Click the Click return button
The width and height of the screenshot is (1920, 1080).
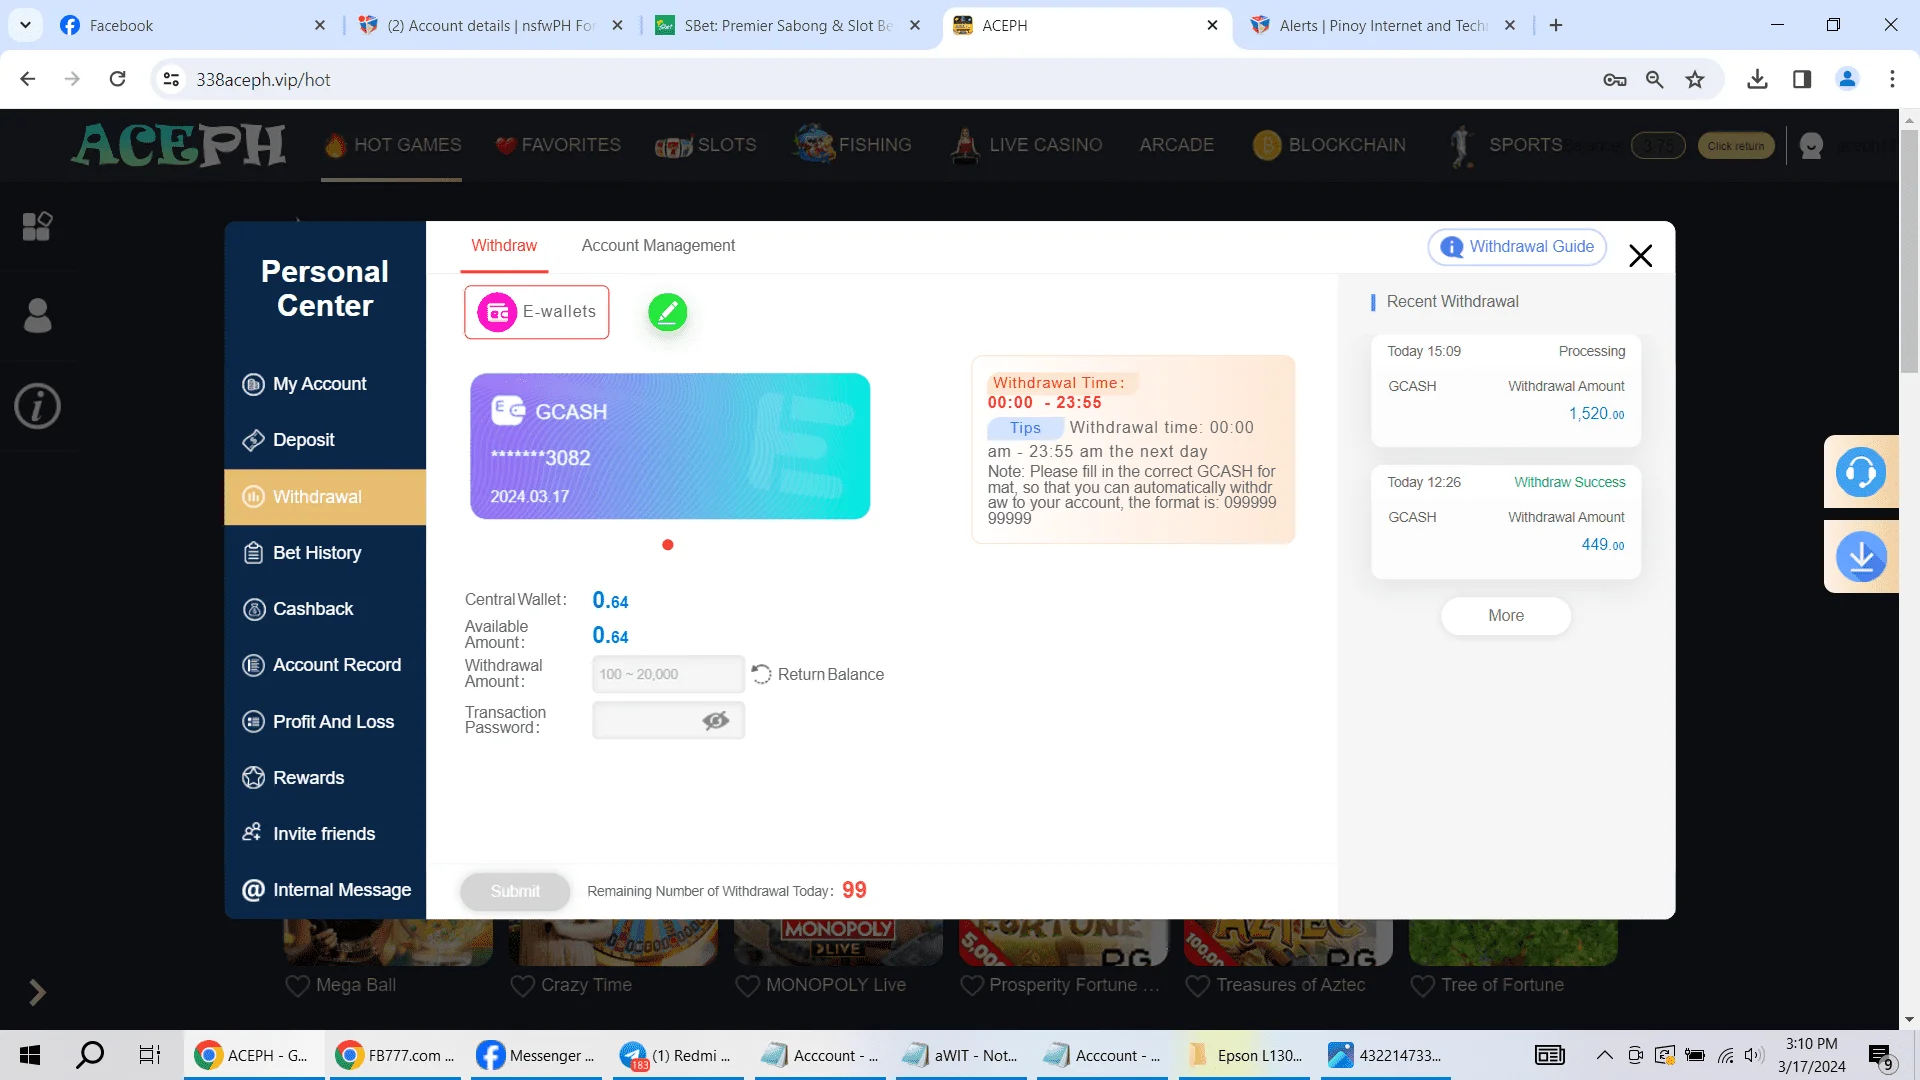coord(1735,146)
